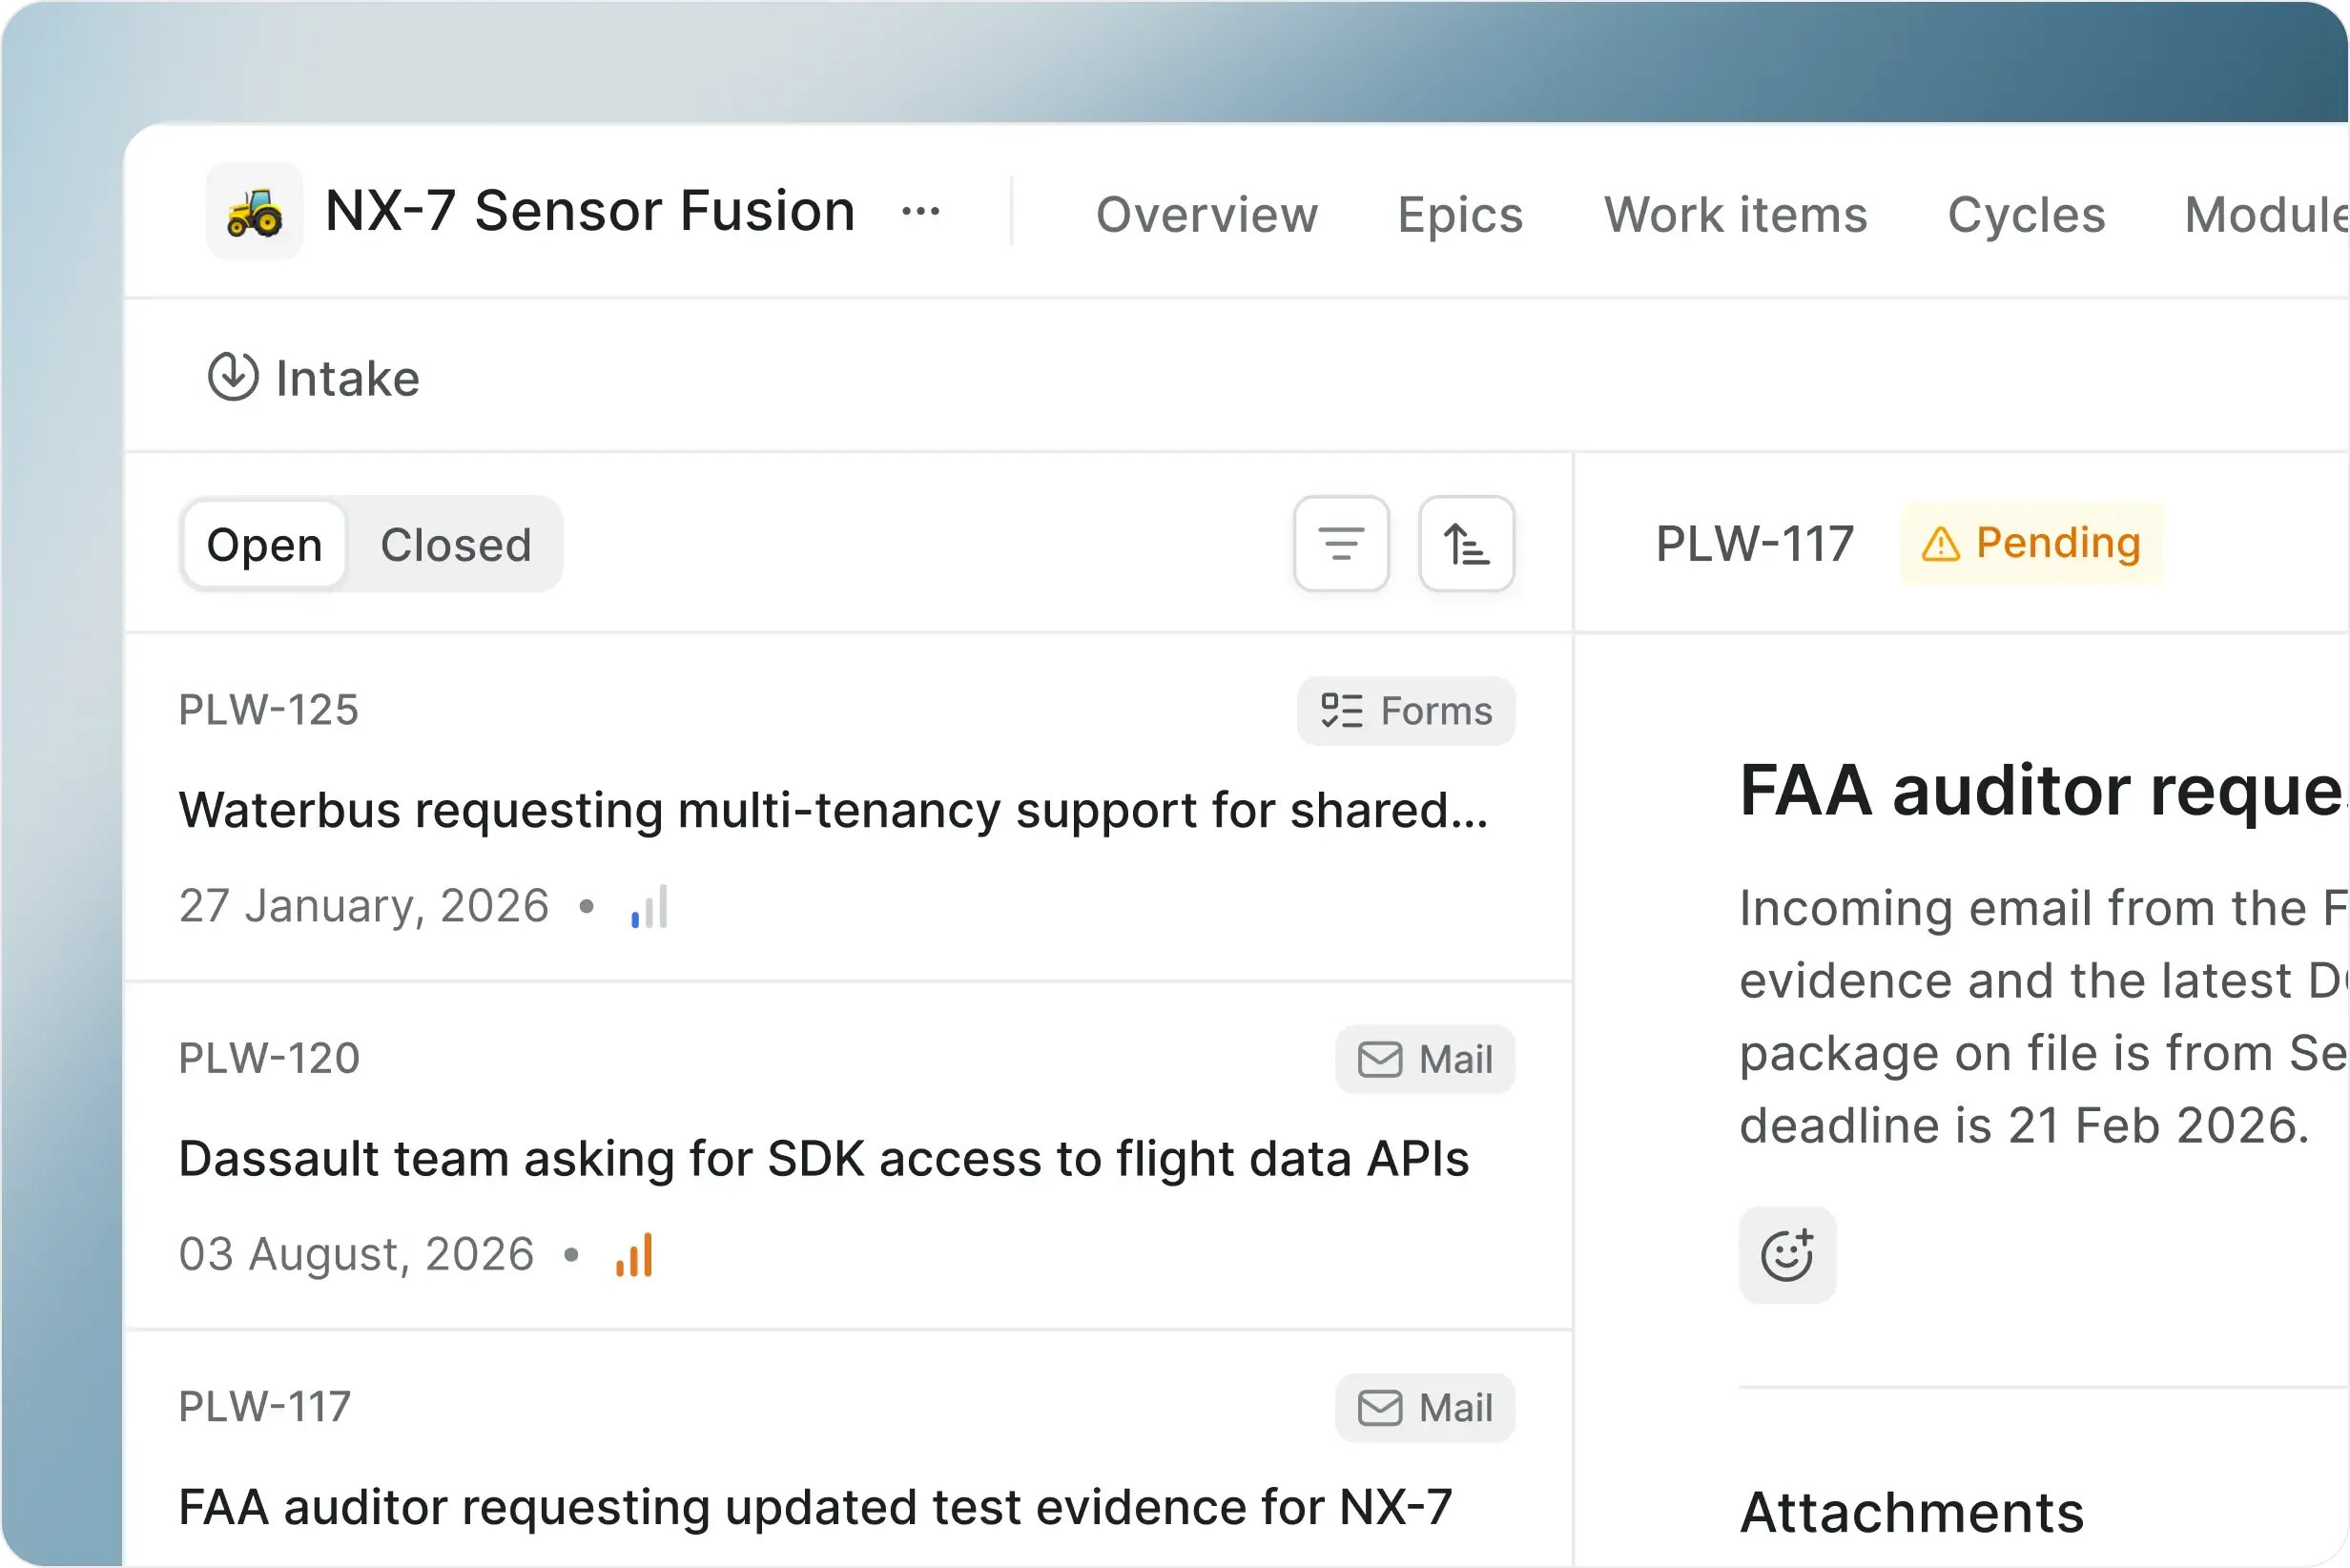Open the project options ellipsis menu

point(920,211)
